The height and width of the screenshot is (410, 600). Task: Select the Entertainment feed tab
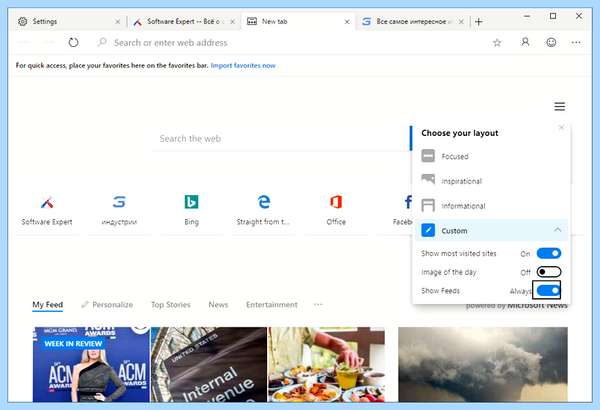(x=272, y=304)
